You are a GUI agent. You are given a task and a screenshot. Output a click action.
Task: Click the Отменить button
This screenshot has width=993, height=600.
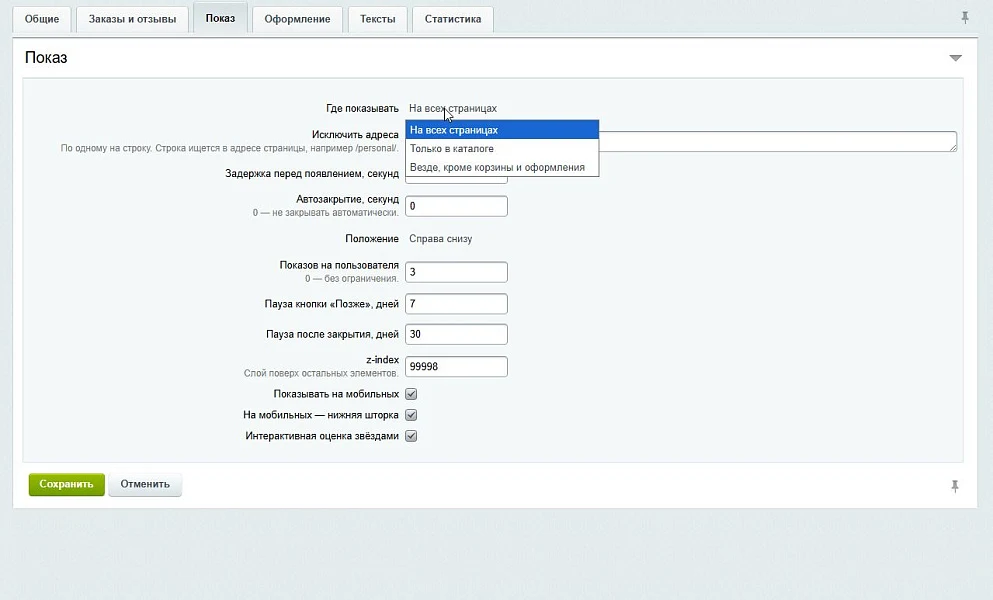[145, 484]
